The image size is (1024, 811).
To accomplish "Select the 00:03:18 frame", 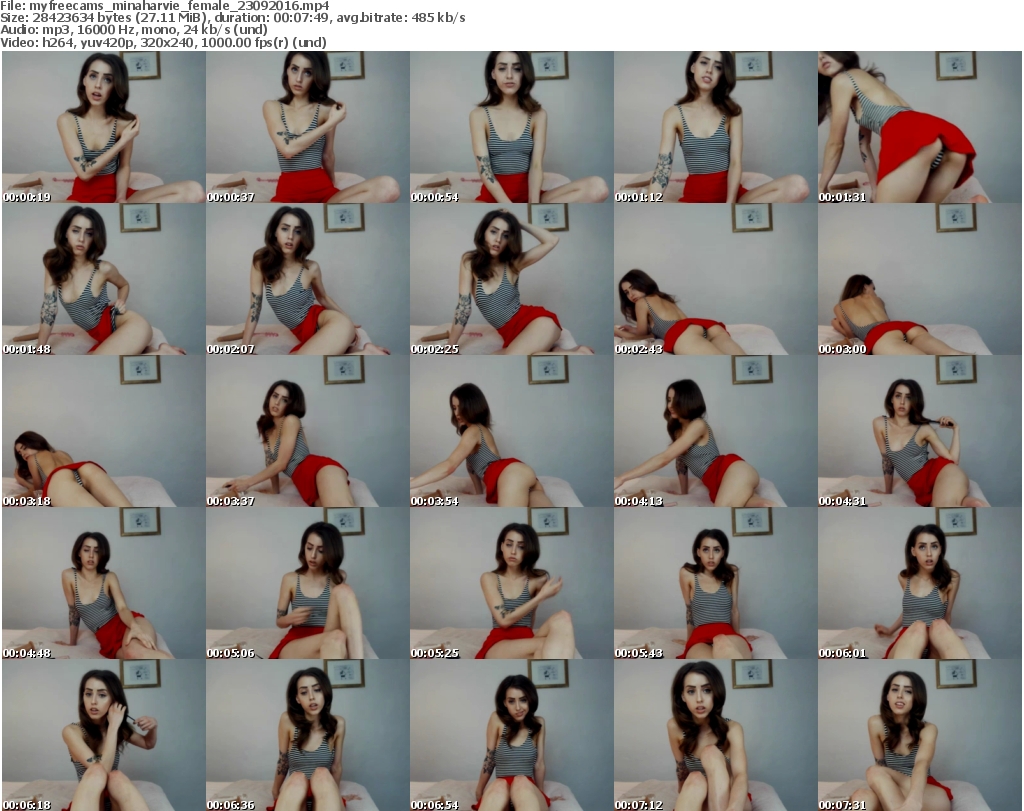I will tap(104, 432).
